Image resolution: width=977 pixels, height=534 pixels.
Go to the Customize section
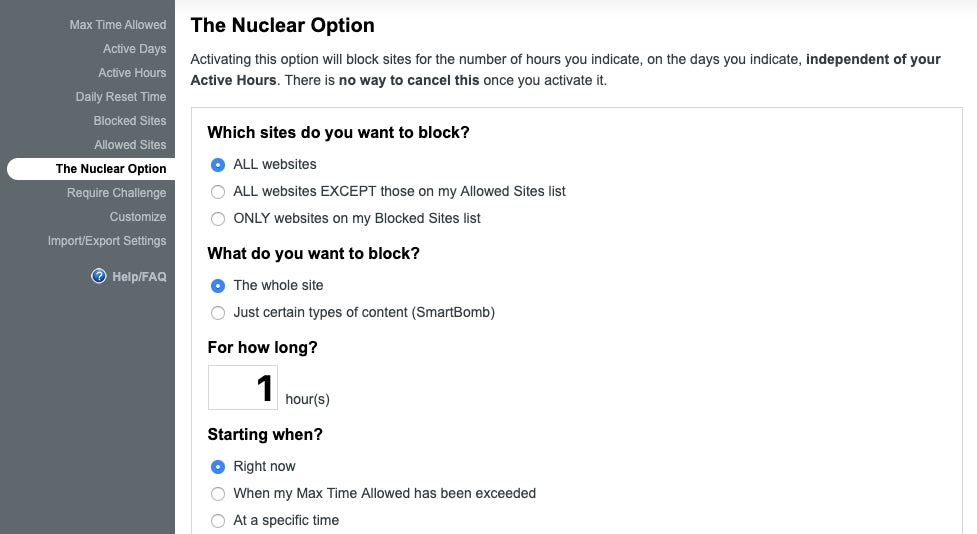(x=138, y=217)
